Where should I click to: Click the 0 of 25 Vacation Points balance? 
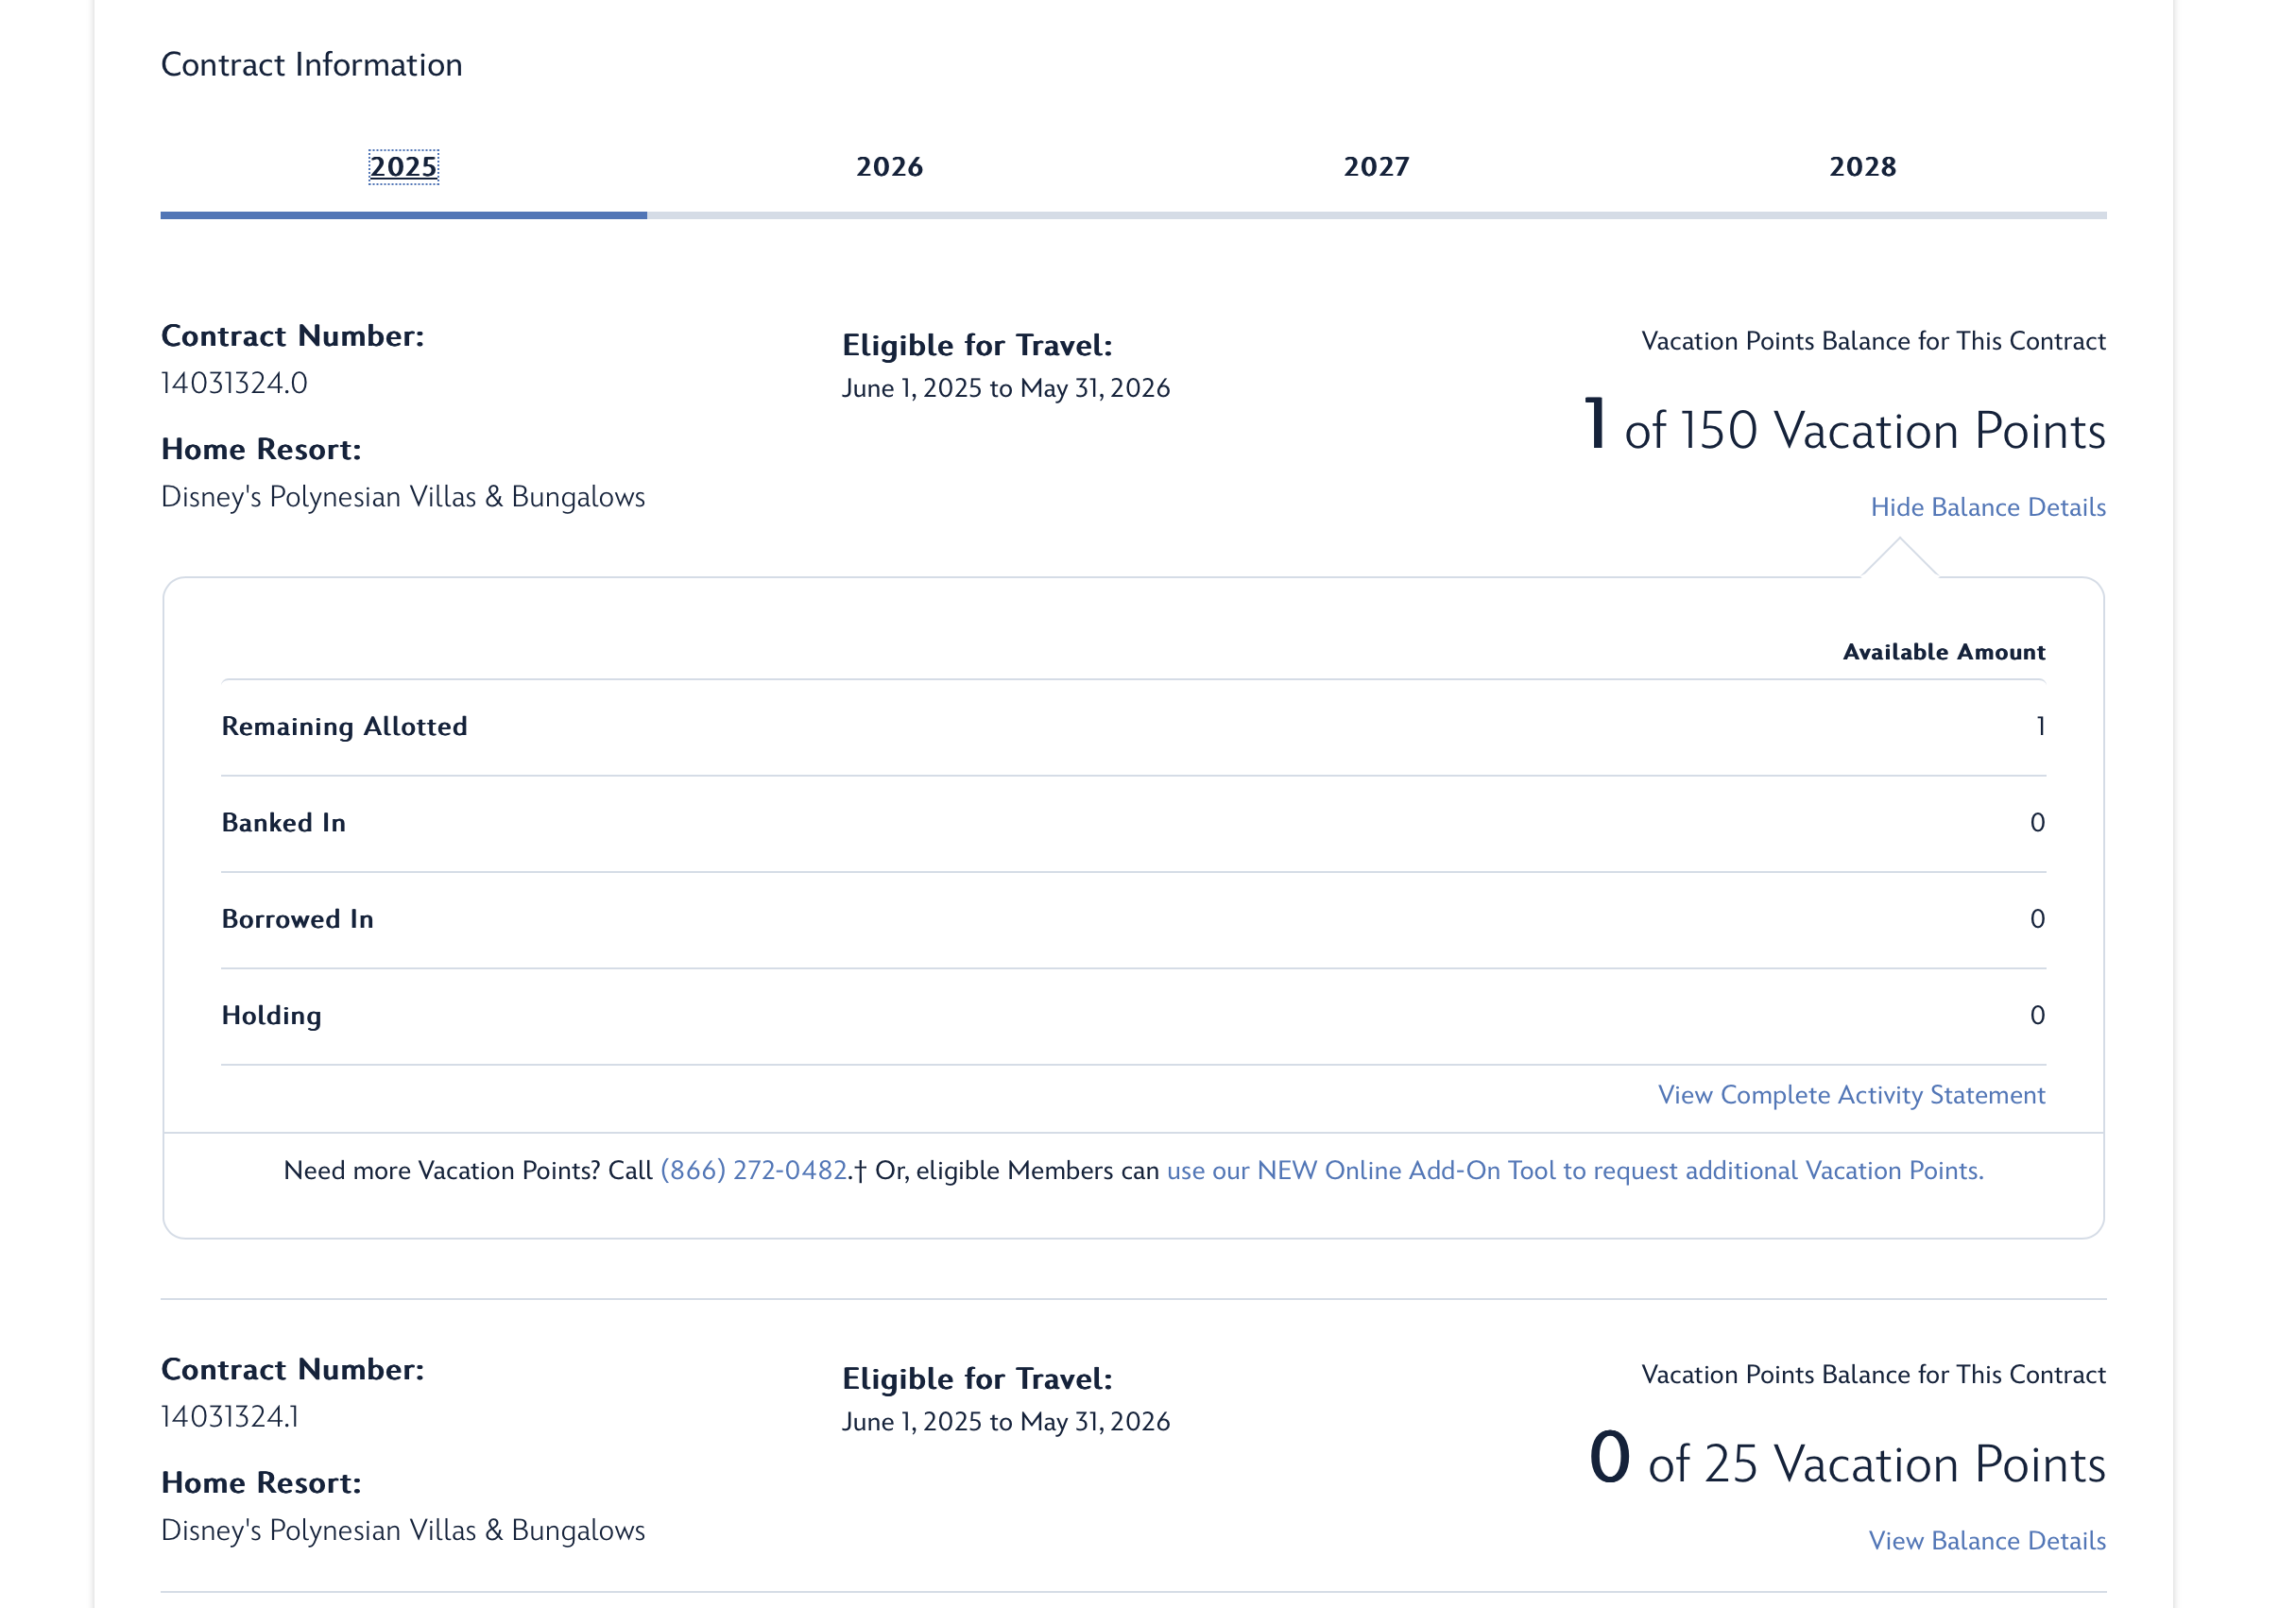click(x=1846, y=1461)
